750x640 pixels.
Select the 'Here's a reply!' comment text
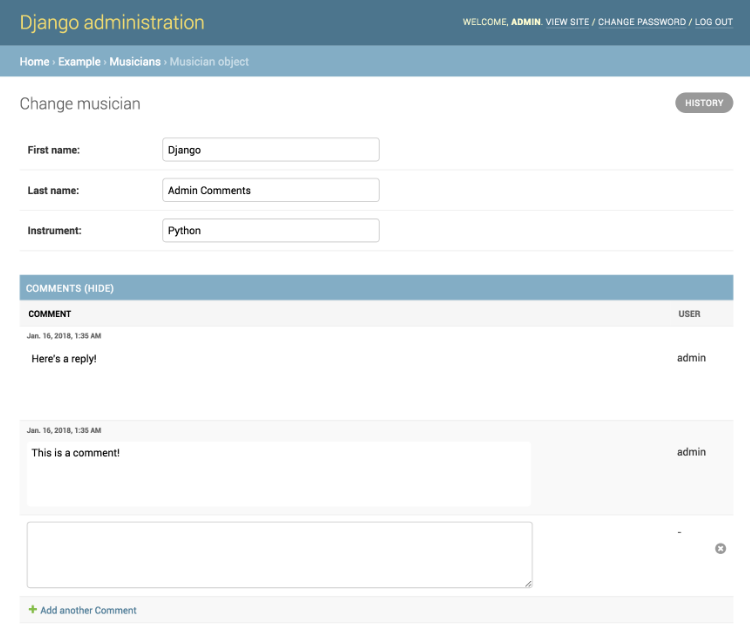pyautogui.click(x=64, y=359)
